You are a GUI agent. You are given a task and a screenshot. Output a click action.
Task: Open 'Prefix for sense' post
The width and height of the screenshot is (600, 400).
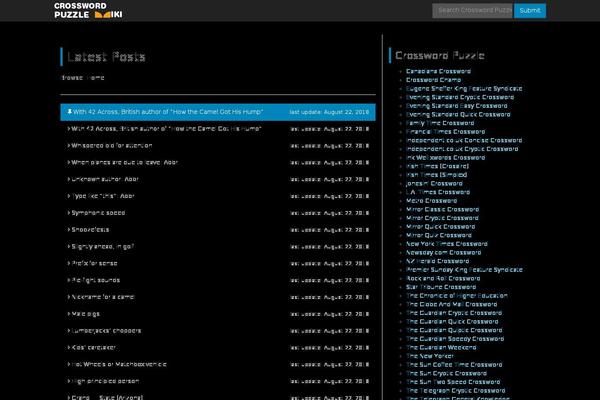[x=94, y=264]
